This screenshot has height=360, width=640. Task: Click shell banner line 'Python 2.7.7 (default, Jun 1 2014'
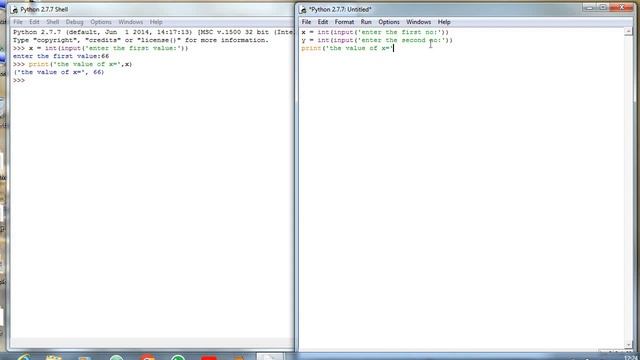[x=153, y=32]
